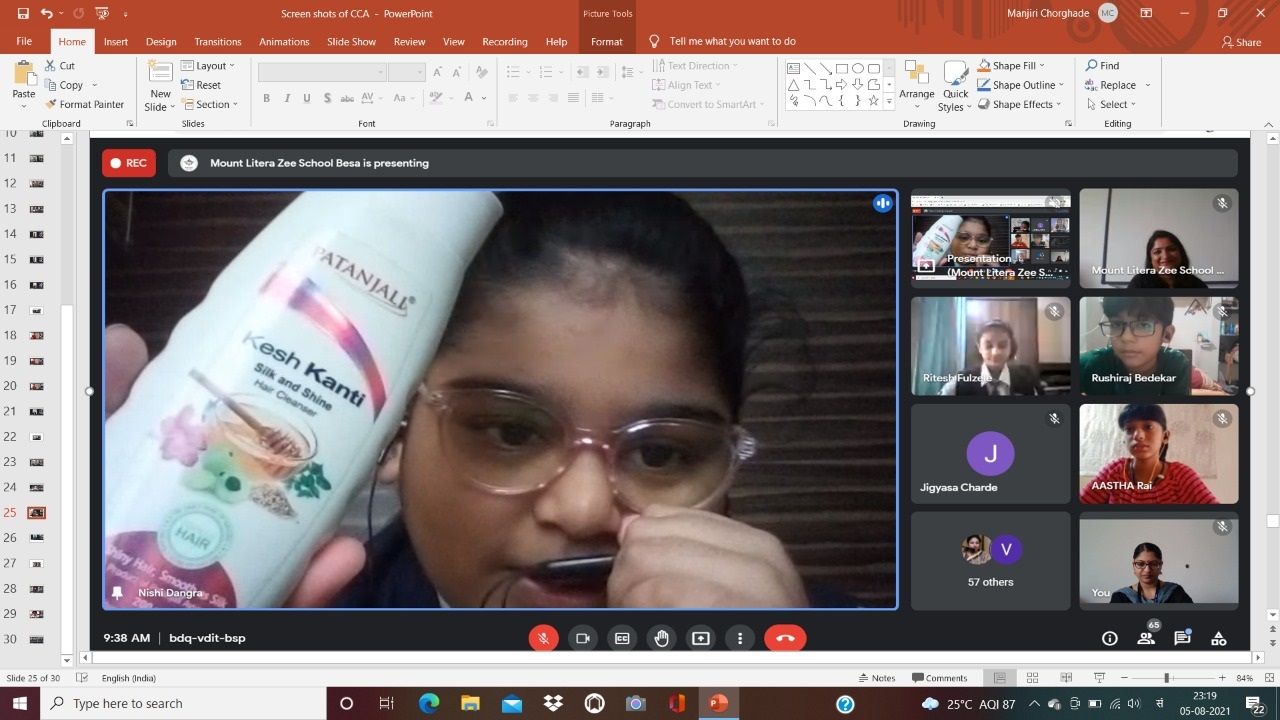This screenshot has height=720, width=1280.
Task: Pick the rectangle shape in the shapes gallery
Action: (x=841, y=68)
